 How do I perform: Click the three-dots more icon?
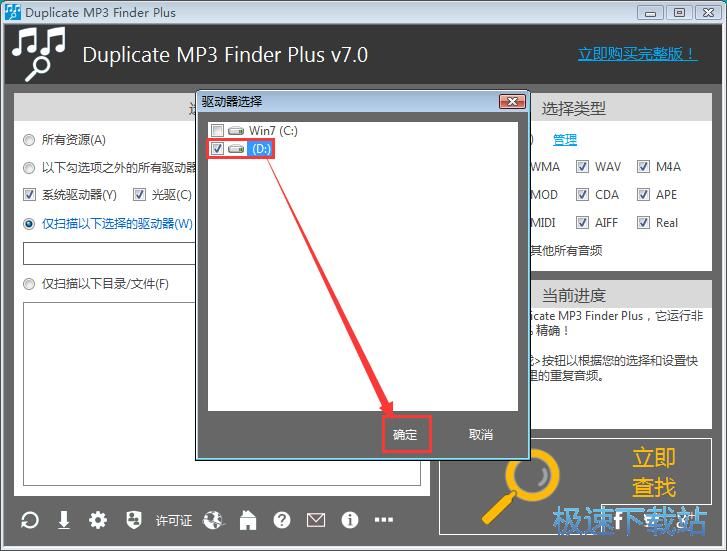click(383, 519)
